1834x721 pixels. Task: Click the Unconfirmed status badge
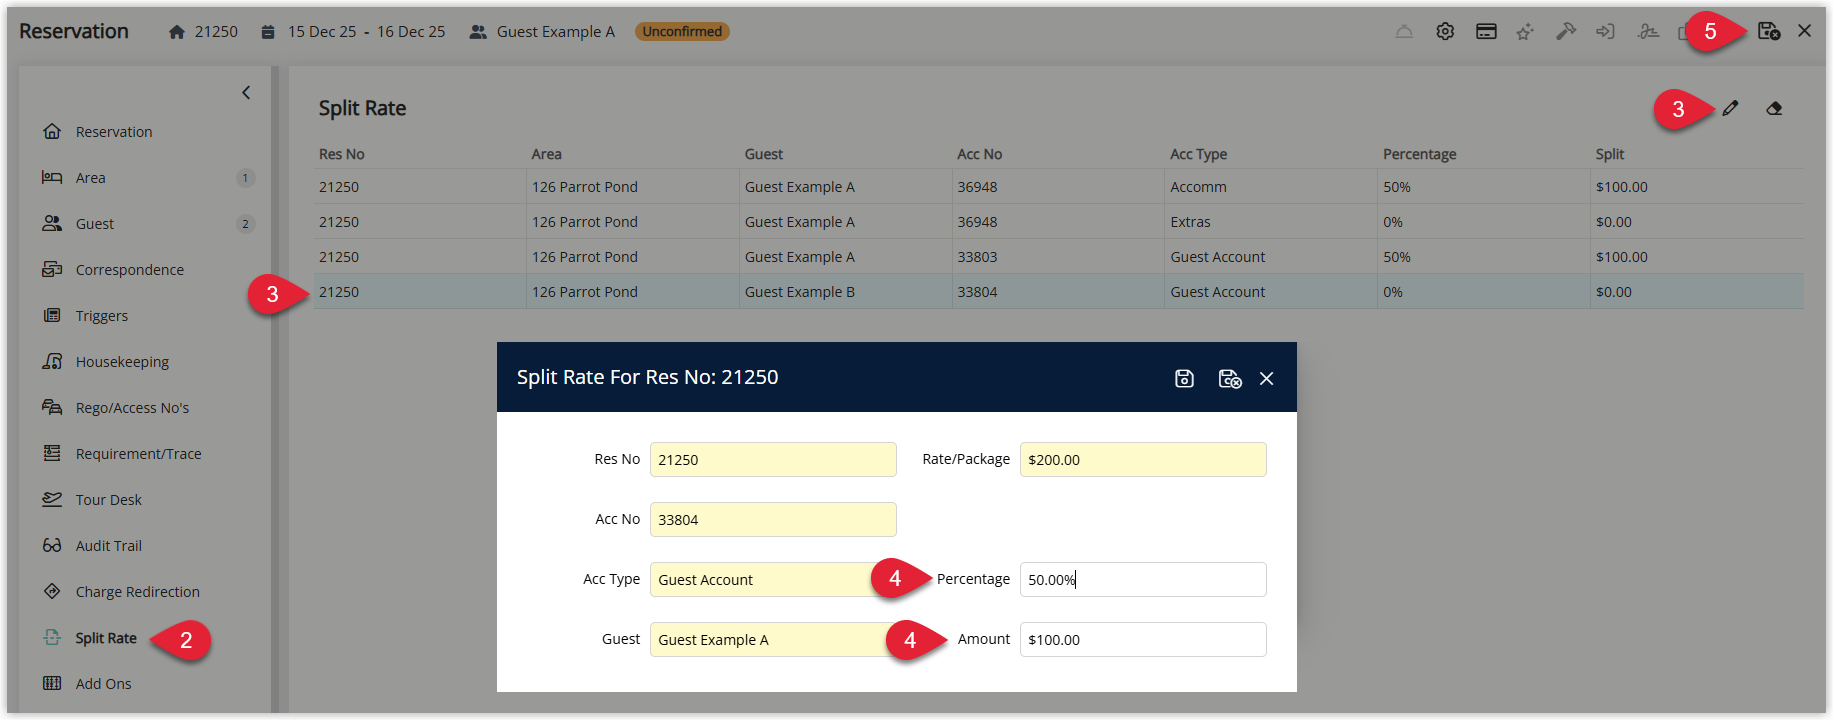(682, 32)
